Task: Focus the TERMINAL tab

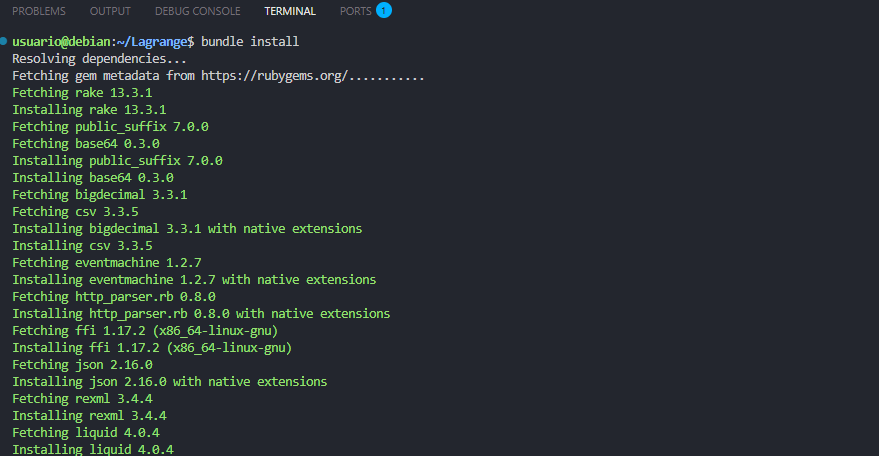Action: pos(290,12)
